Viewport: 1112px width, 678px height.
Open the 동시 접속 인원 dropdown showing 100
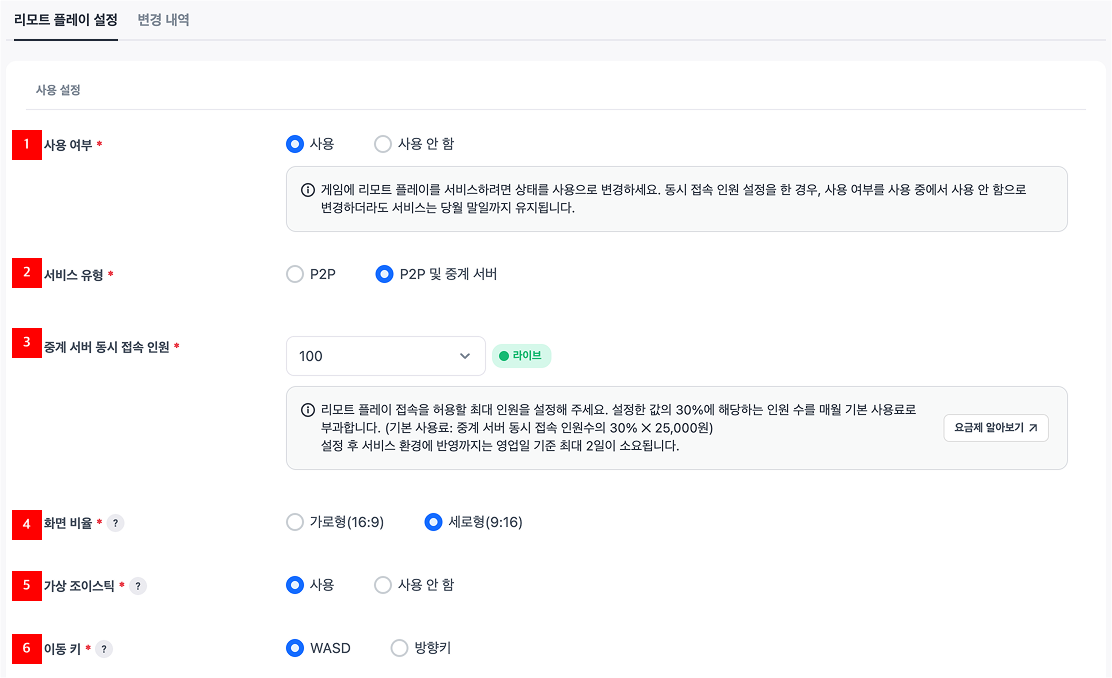385,356
